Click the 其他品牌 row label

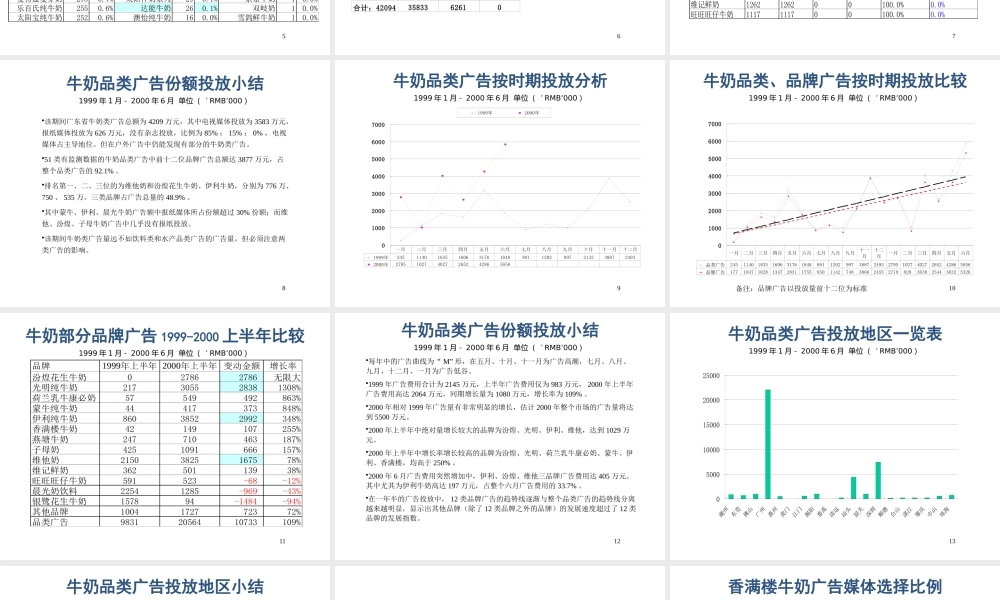50,511
